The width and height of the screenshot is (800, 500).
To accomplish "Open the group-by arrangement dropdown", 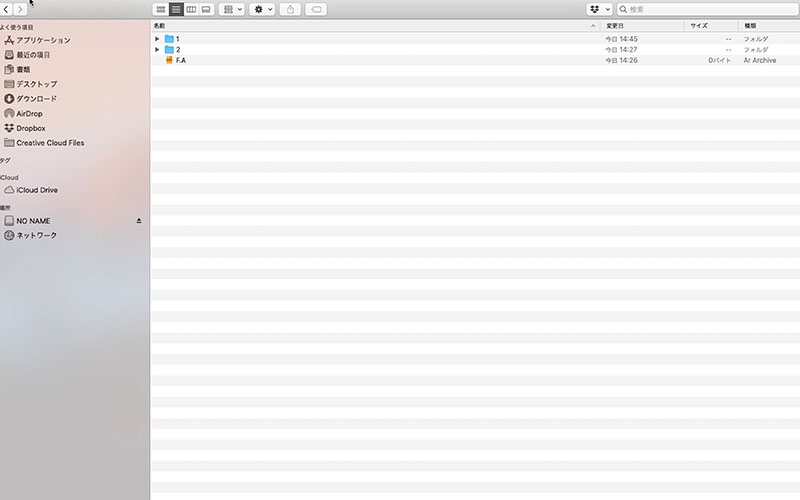I will [232, 9].
